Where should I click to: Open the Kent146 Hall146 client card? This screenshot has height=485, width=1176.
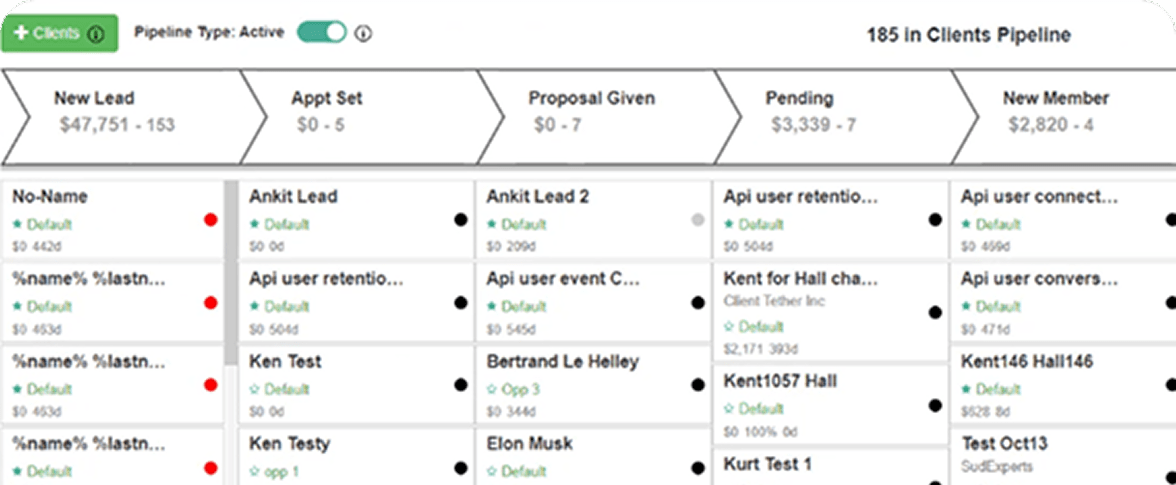click(x=1026, y=362)
